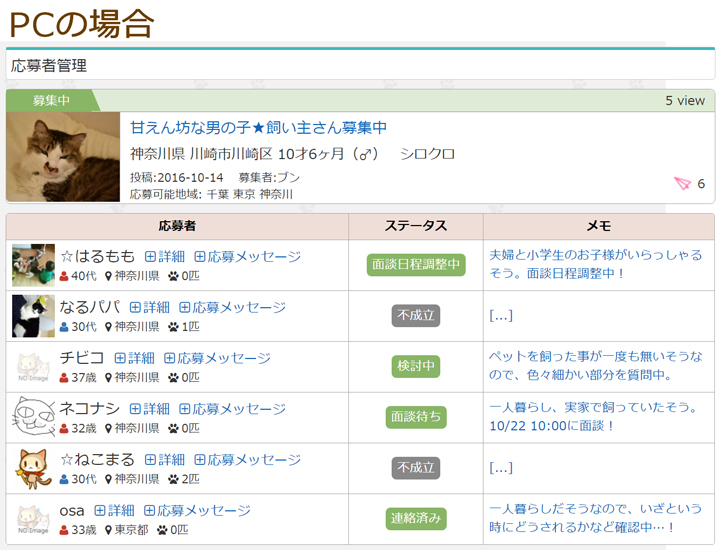Click チビコ's no-image avatar
This screenshot has height=550, width=720.
pyautogui.click(x=33, y=367)
